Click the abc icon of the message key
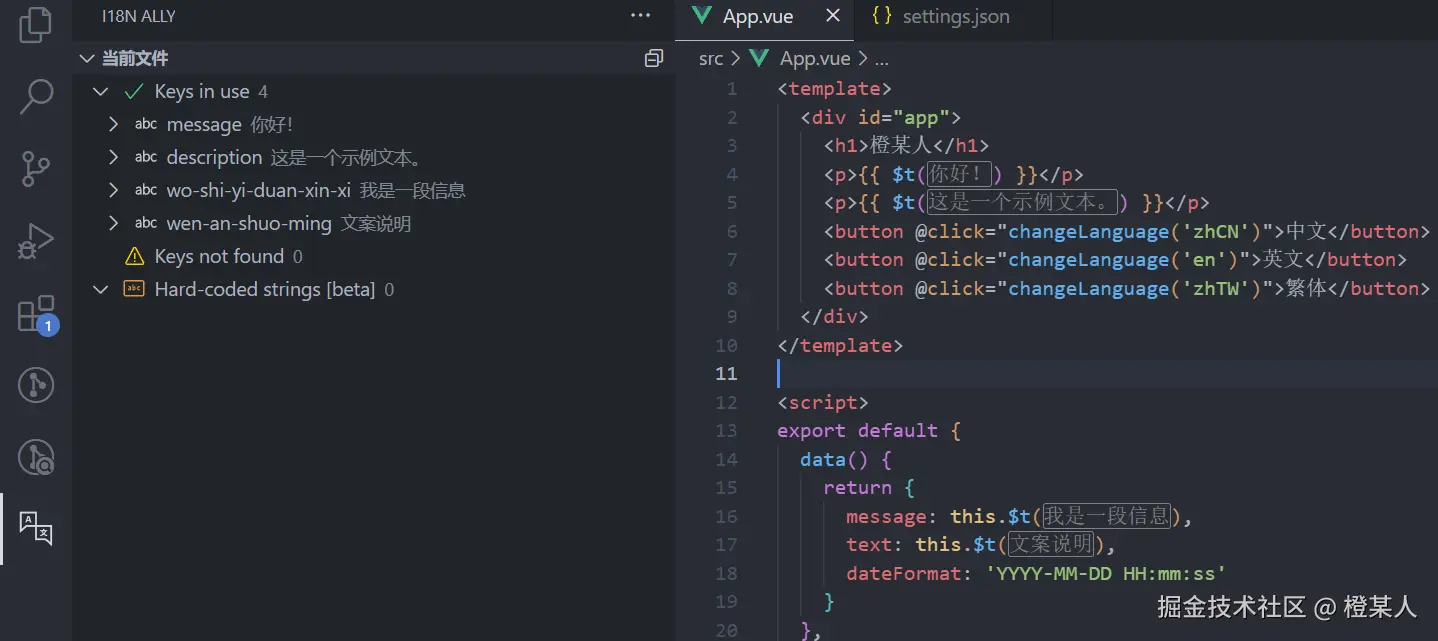The image size is (1438, 641). 146,125
